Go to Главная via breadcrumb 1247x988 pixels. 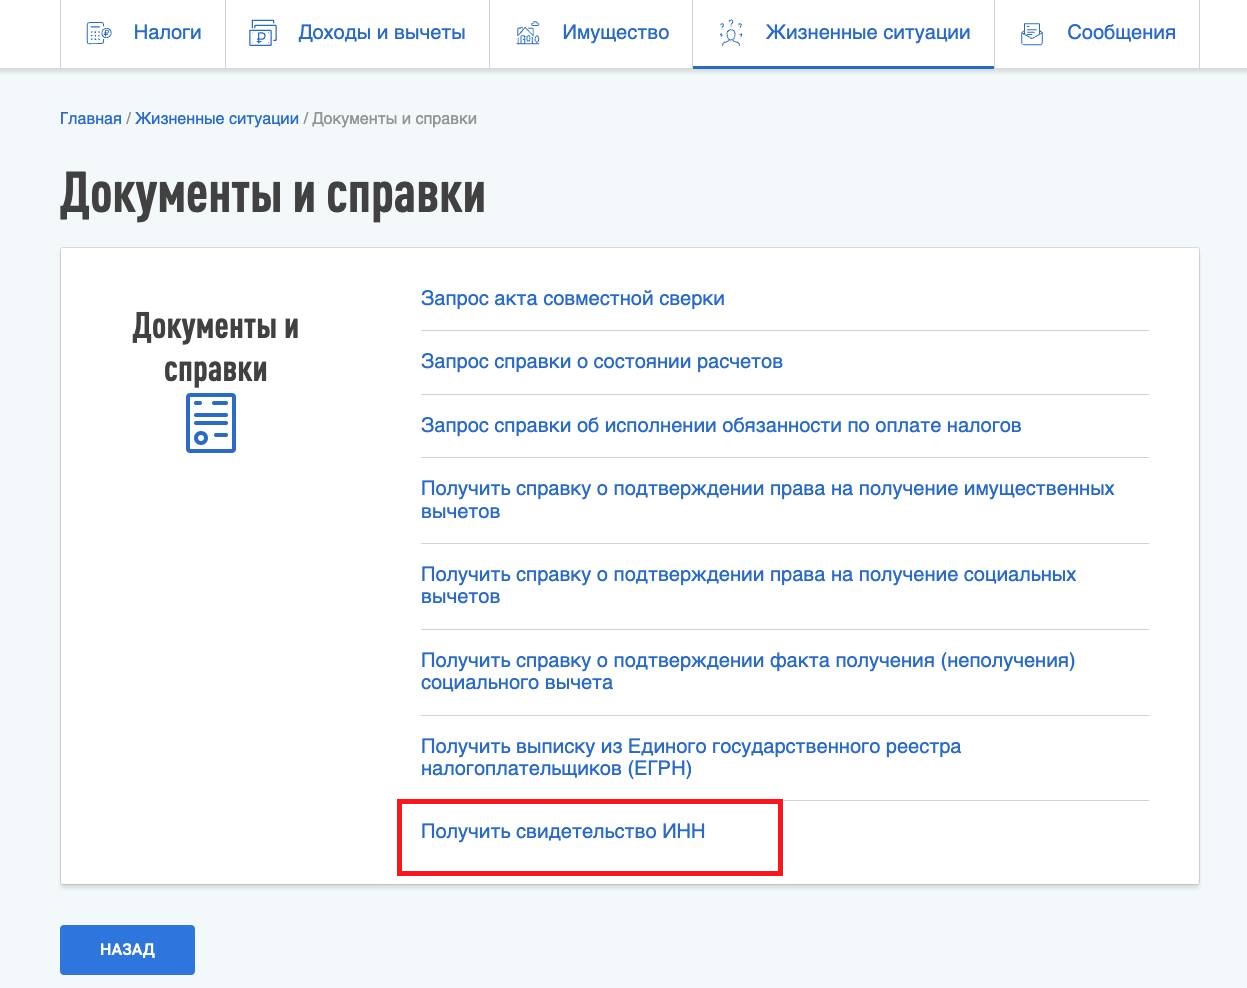91,118
